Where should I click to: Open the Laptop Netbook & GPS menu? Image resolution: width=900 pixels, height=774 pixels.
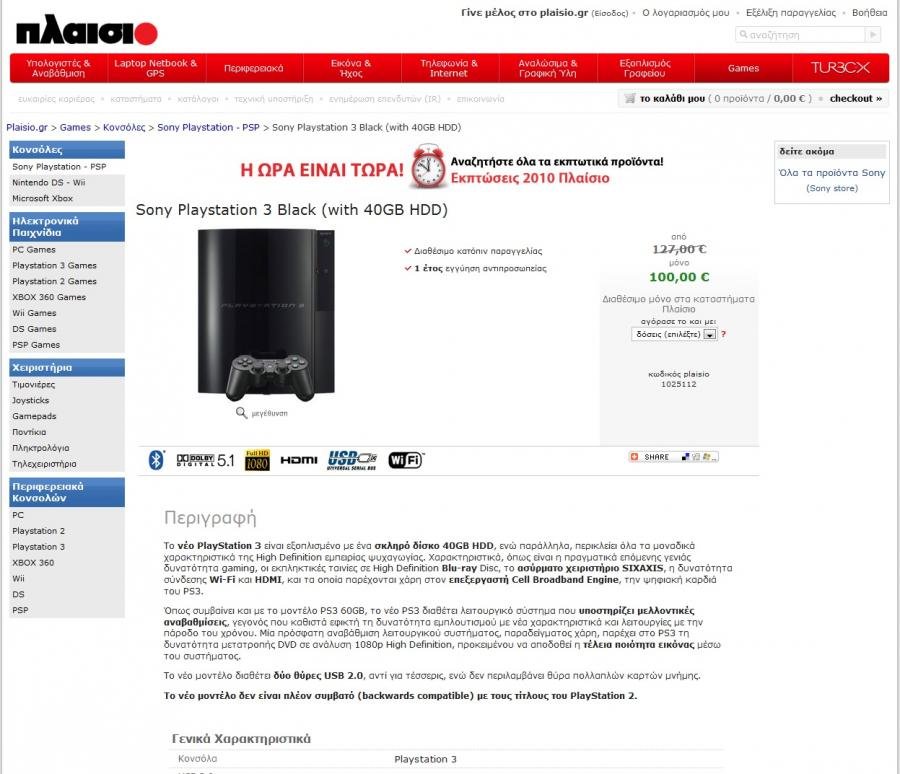click(156, 68)
